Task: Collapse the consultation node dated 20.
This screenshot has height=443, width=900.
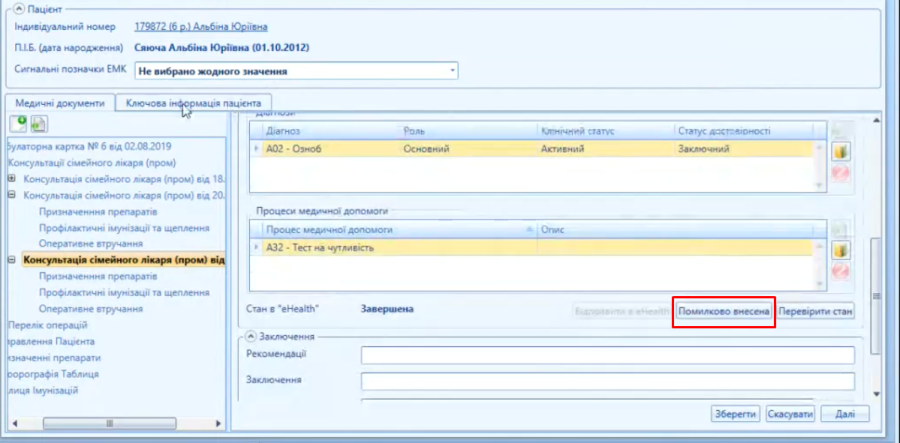Action: 11,195
